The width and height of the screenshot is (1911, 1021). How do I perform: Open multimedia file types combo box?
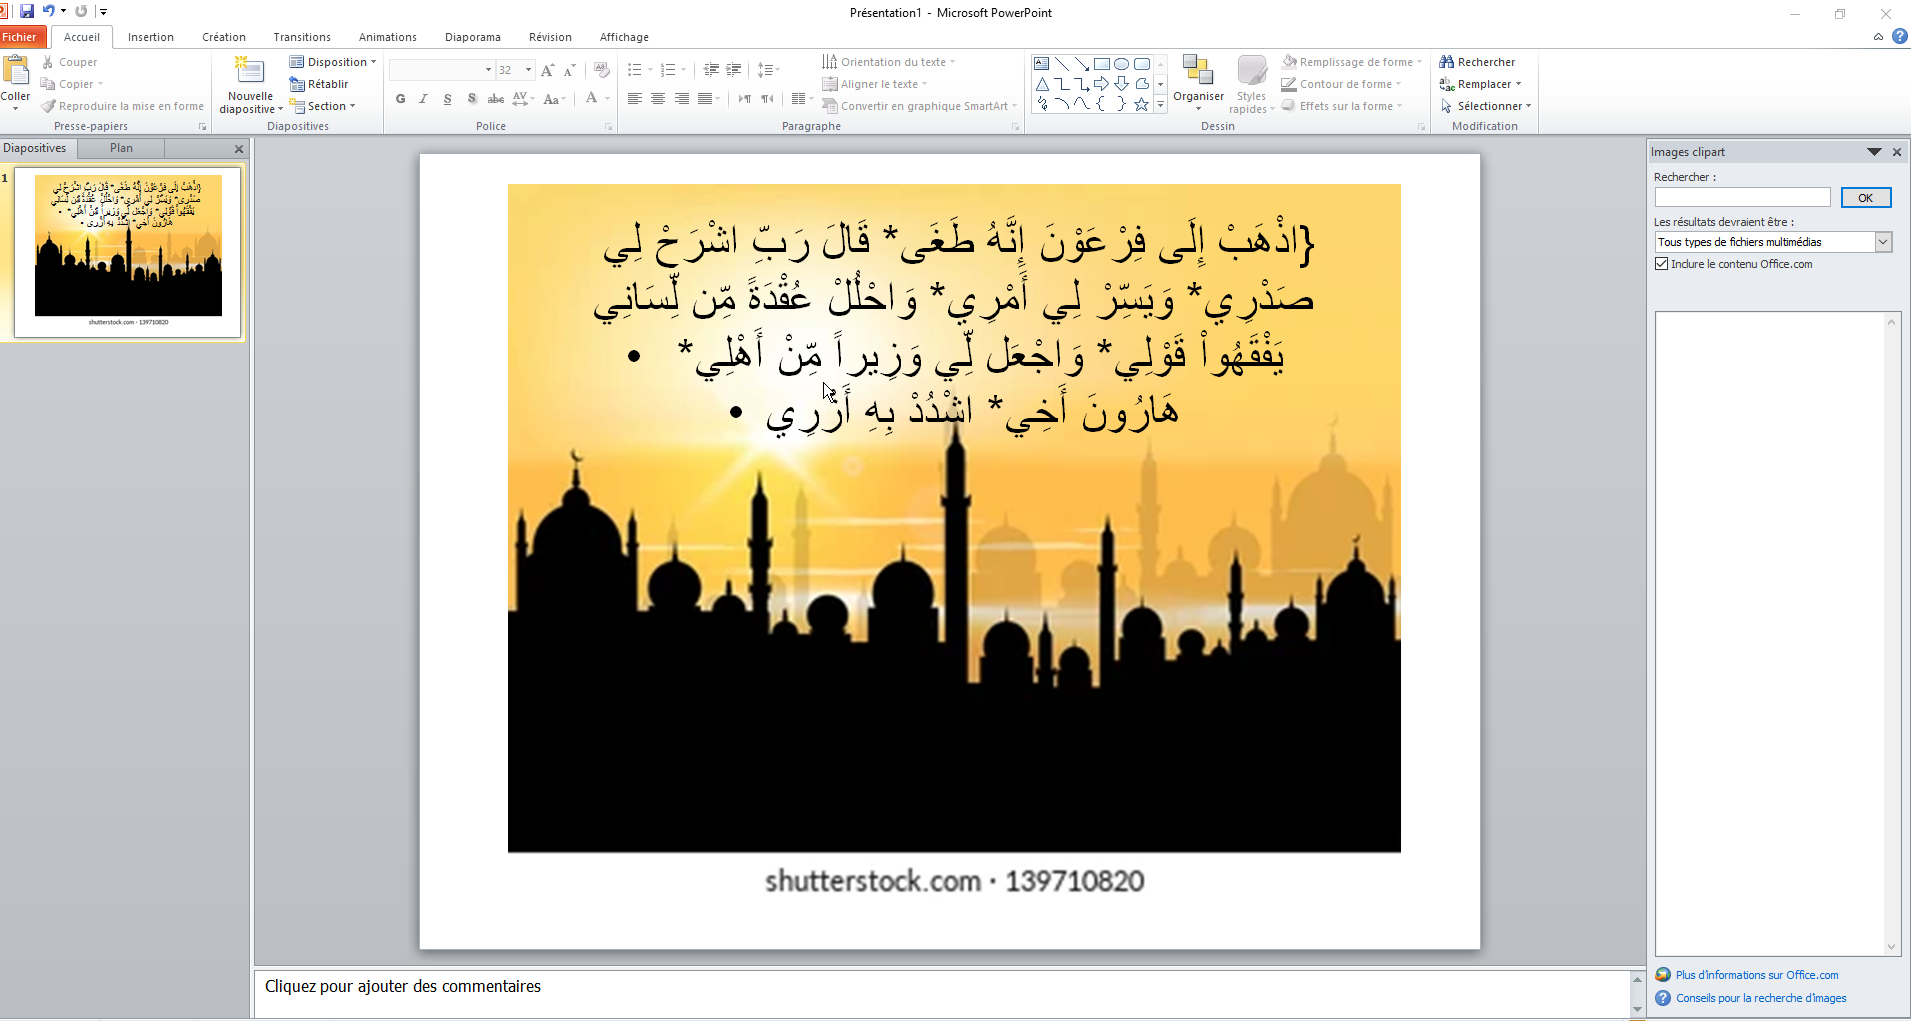[x=1774, y=242]
